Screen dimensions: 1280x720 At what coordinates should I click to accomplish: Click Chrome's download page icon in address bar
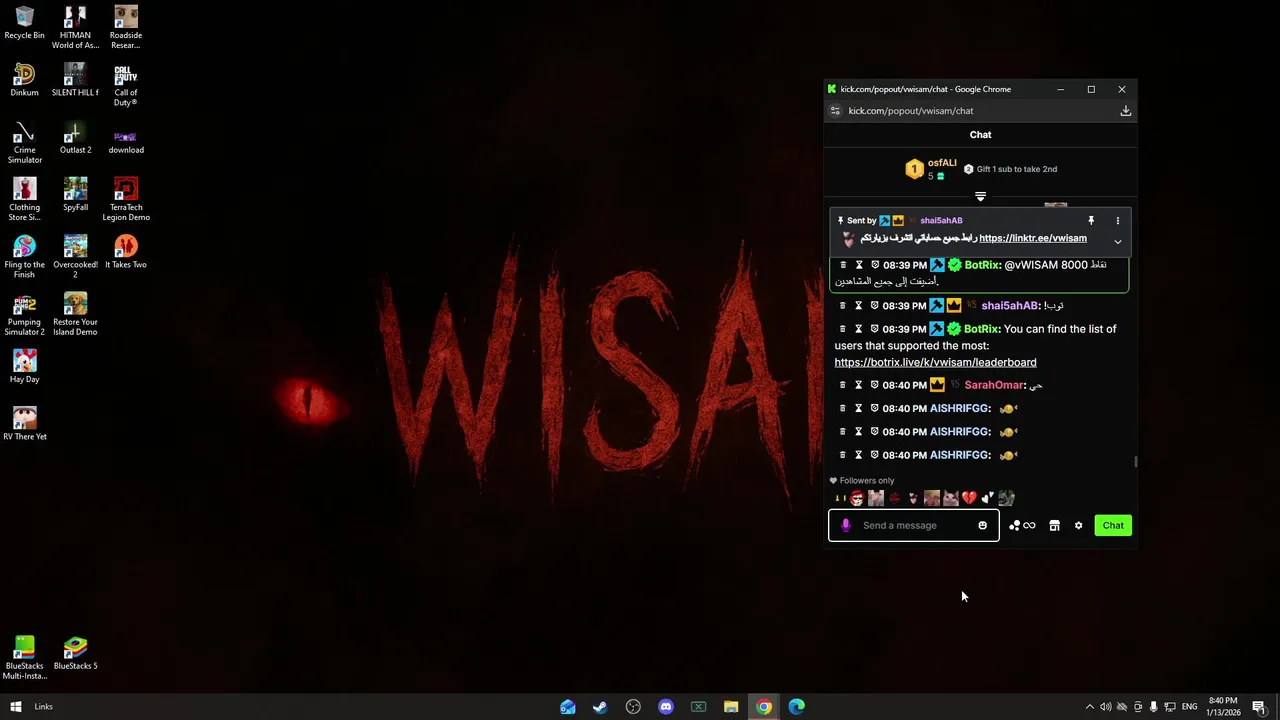click(x=1125, y=111)
